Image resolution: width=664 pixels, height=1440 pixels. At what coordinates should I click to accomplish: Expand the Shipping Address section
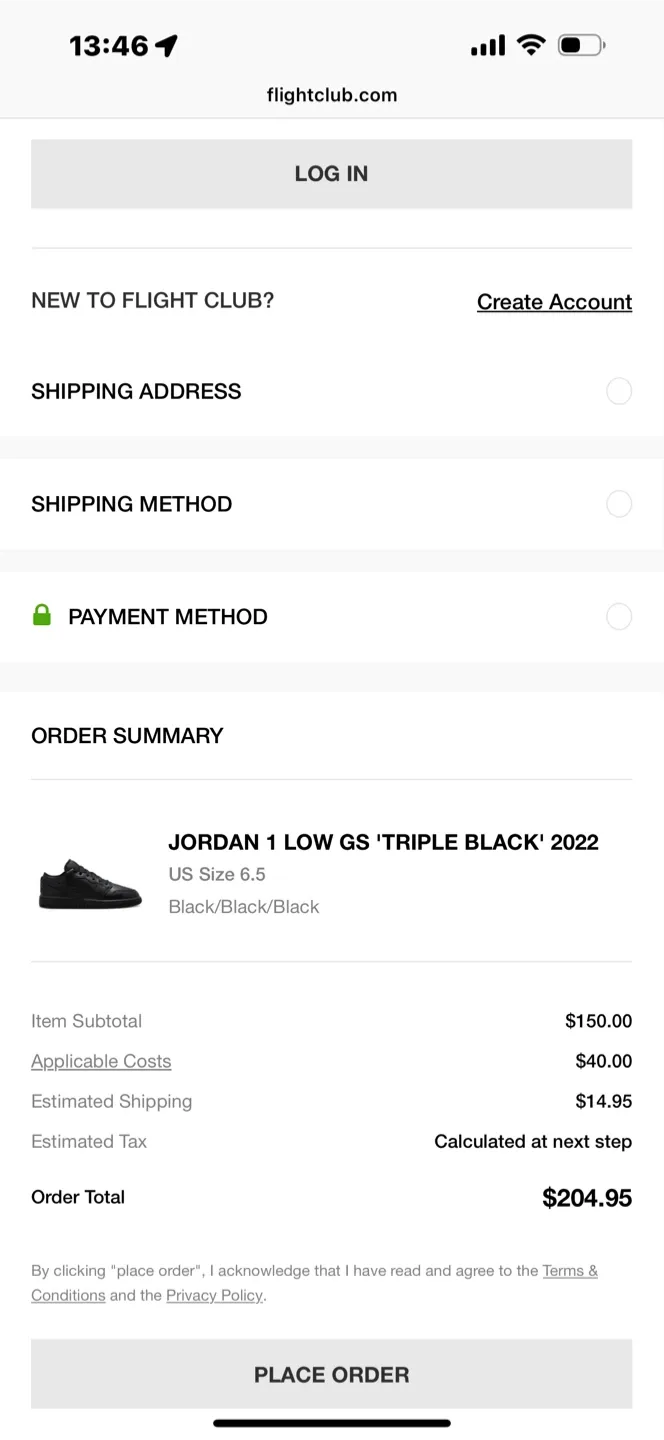click(x=136, y=391)
